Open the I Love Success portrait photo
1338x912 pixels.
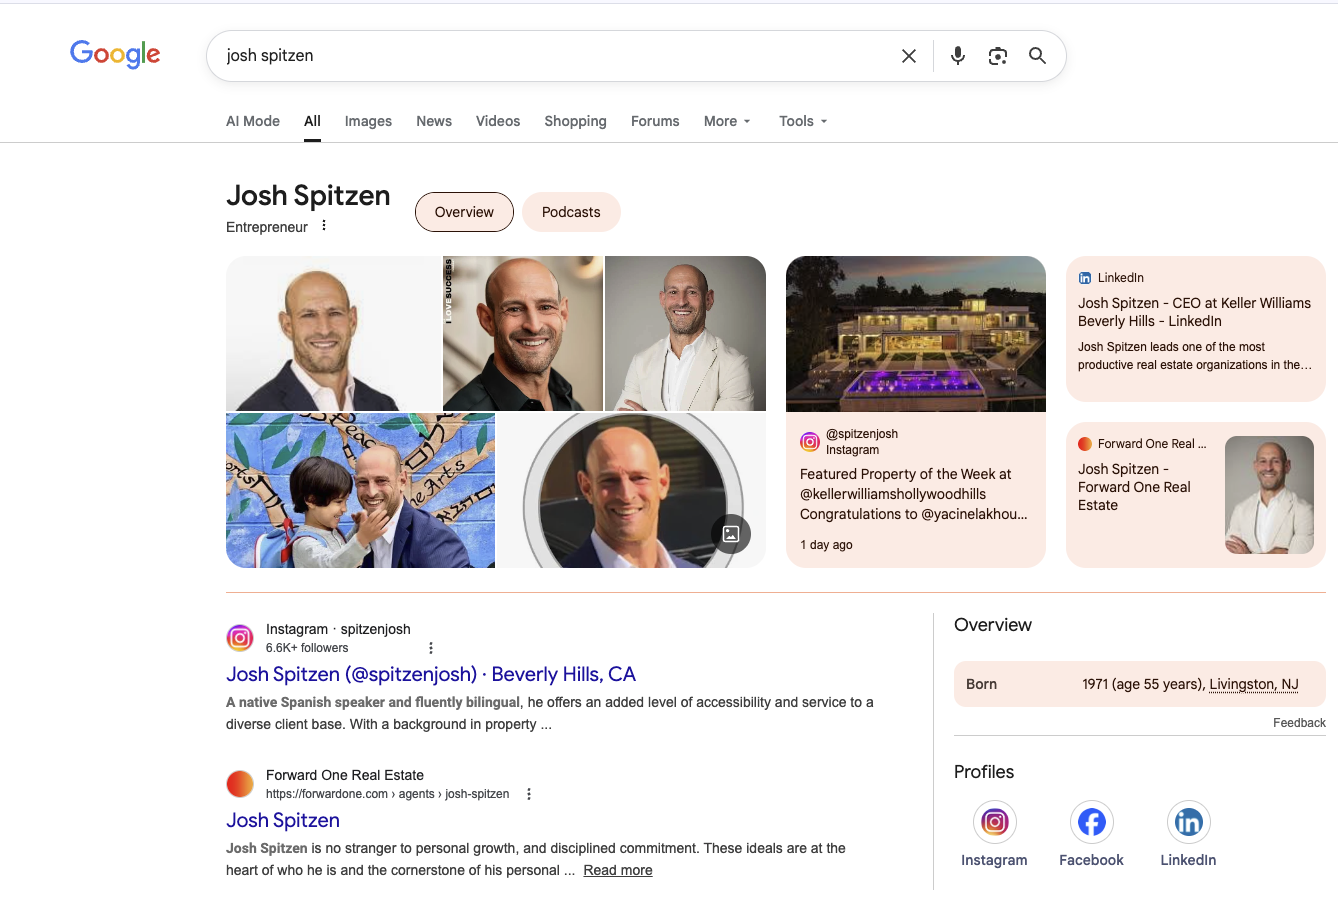point(523,333)
